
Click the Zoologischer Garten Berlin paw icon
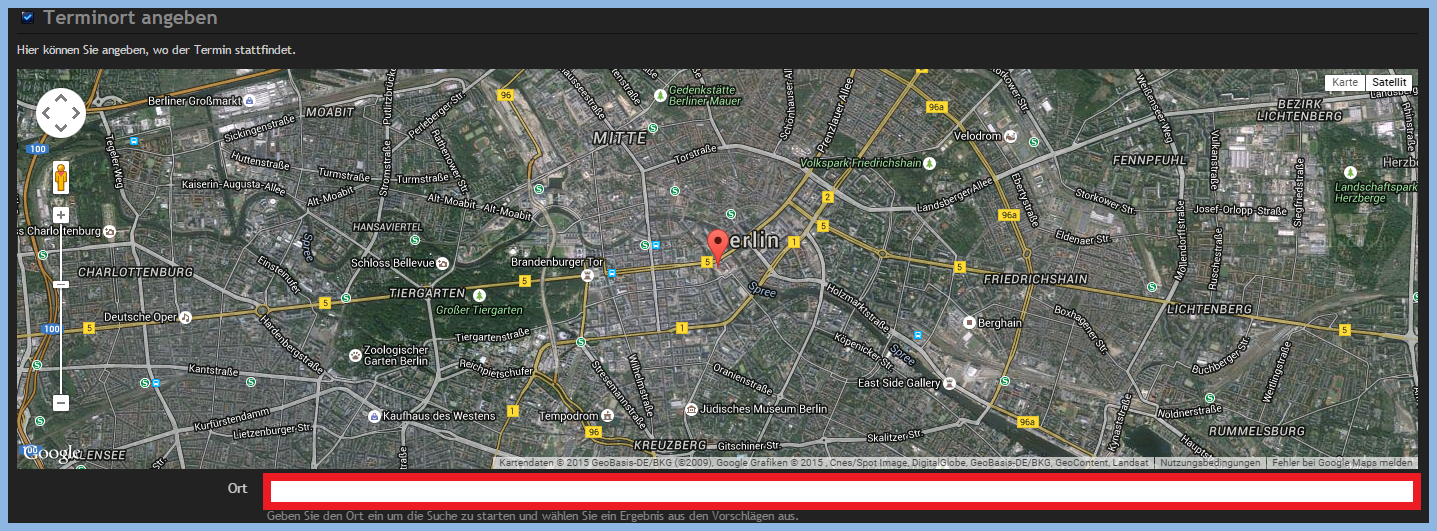[x=355, y=354]
